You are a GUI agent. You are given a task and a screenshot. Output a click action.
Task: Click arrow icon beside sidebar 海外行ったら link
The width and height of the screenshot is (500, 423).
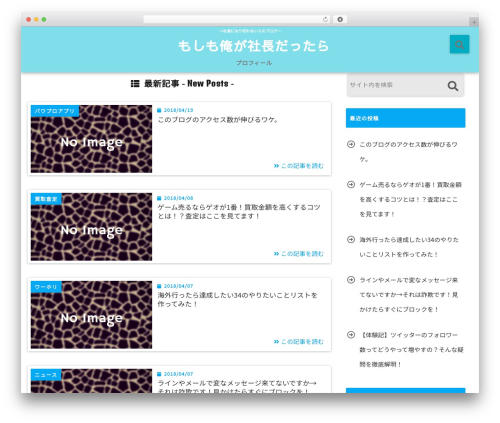[351, 239]
